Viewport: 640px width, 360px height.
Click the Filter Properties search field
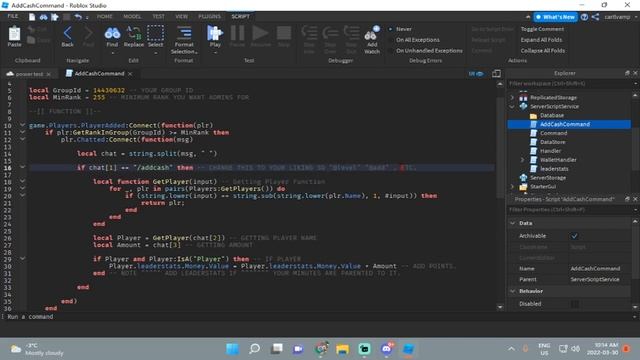pyautogui.click(x=569, y=210)
